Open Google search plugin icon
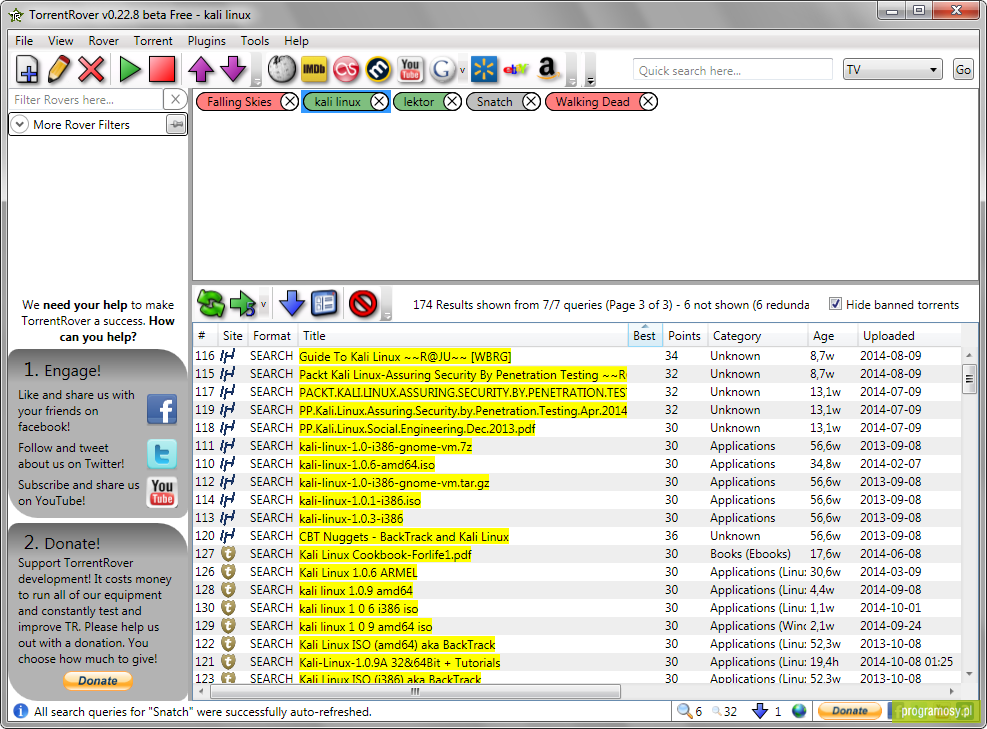Screen dimensions: 987x729 [x=443, y=69]
